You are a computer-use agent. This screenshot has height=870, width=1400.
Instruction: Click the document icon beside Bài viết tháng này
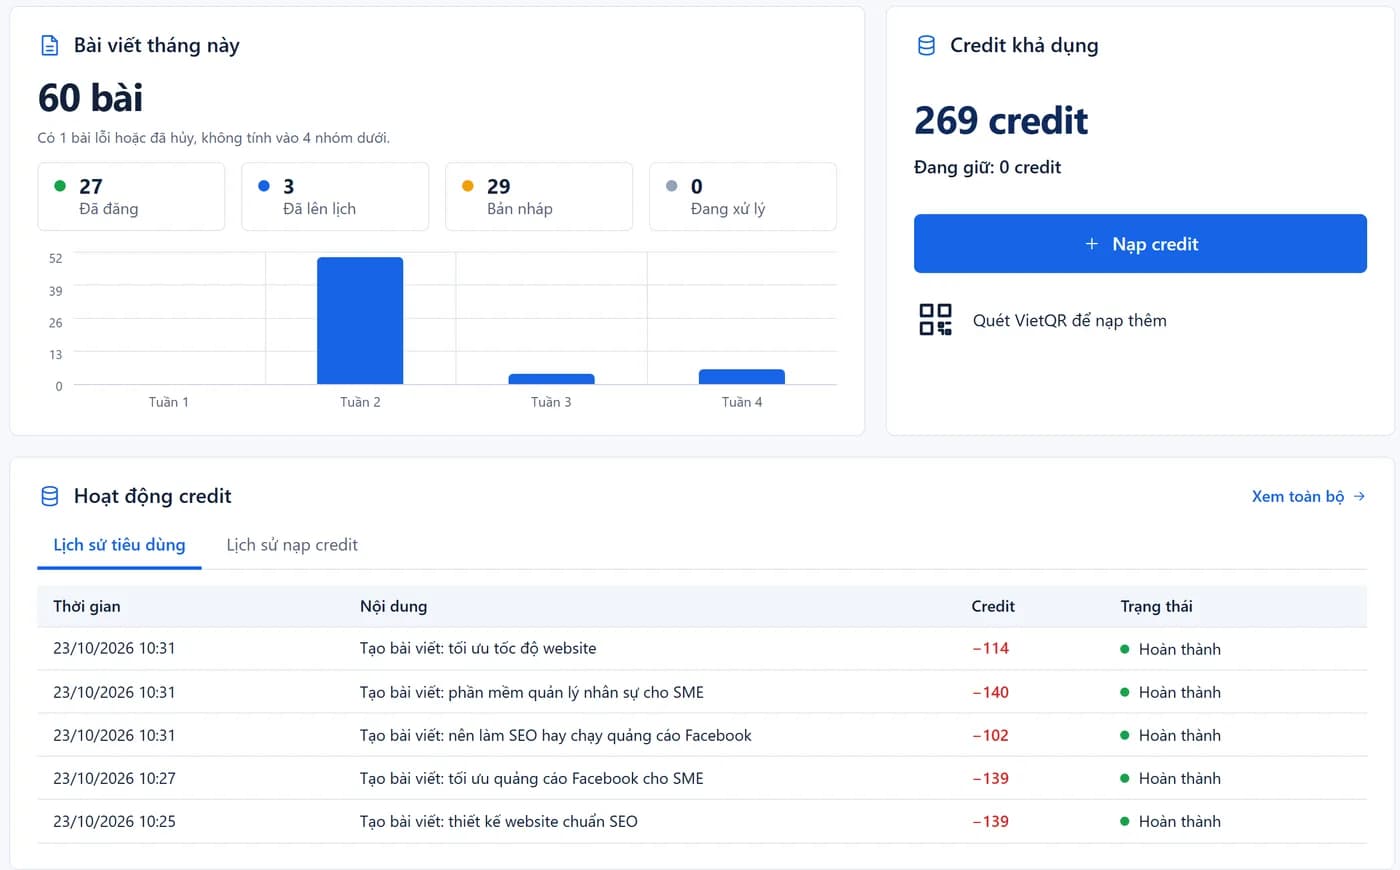[49, 45]
